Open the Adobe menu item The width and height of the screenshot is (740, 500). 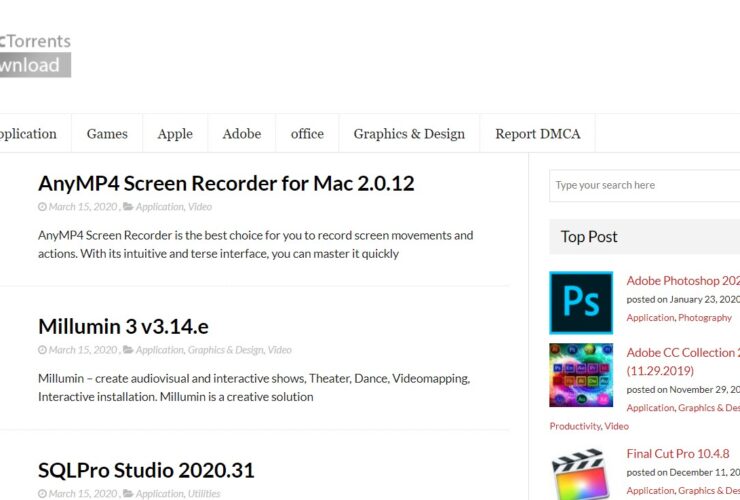[242, 134]
